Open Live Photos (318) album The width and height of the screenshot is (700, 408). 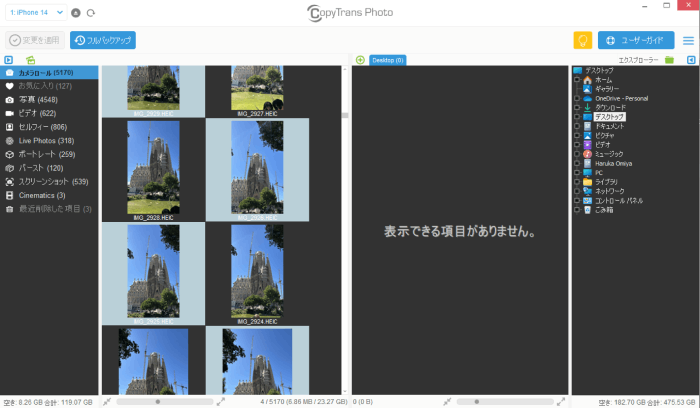click(49, 141)
